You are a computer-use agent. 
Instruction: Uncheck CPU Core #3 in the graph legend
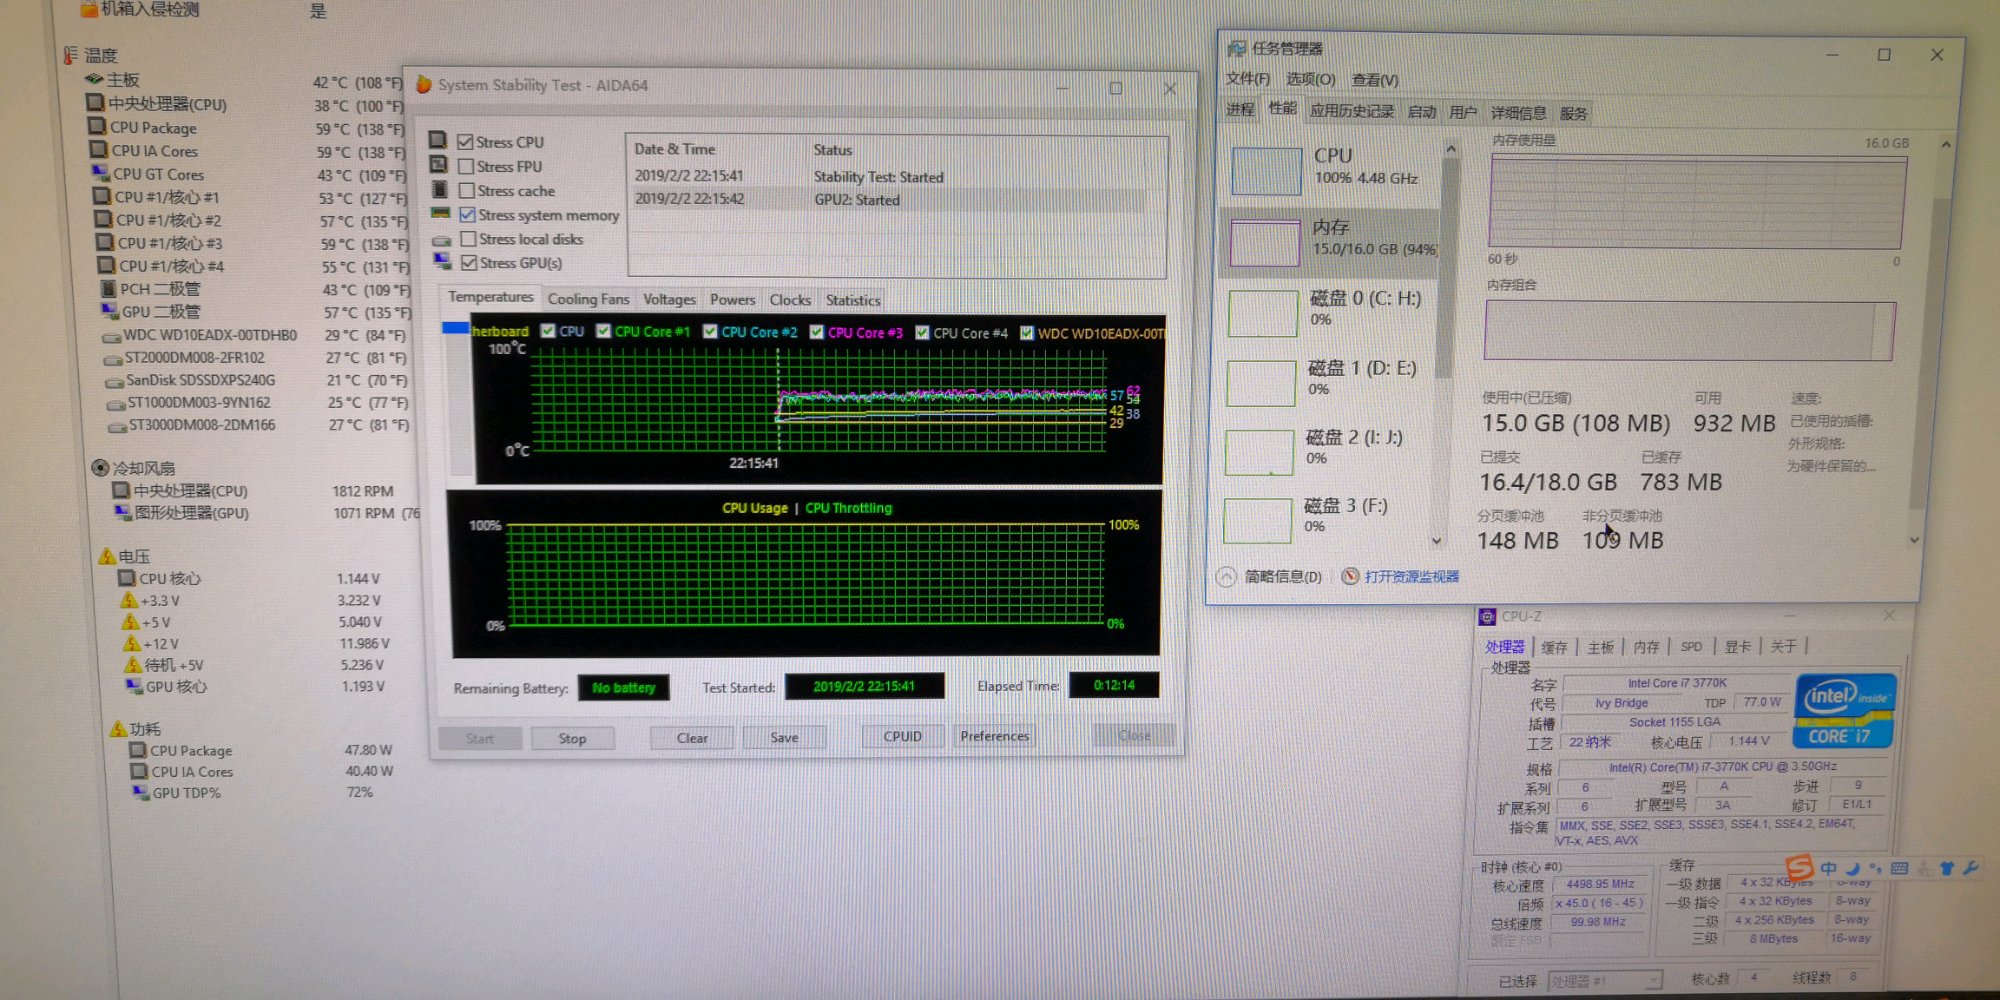point(816,332)
